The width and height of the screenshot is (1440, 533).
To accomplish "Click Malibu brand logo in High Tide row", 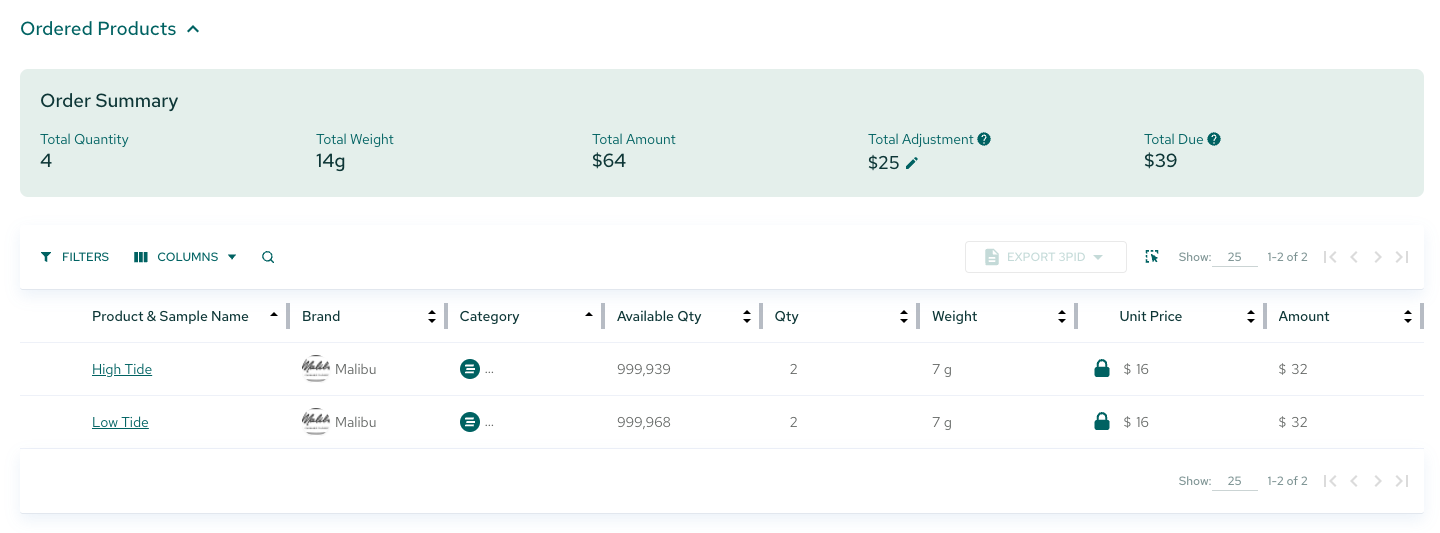I will (315, 369).
